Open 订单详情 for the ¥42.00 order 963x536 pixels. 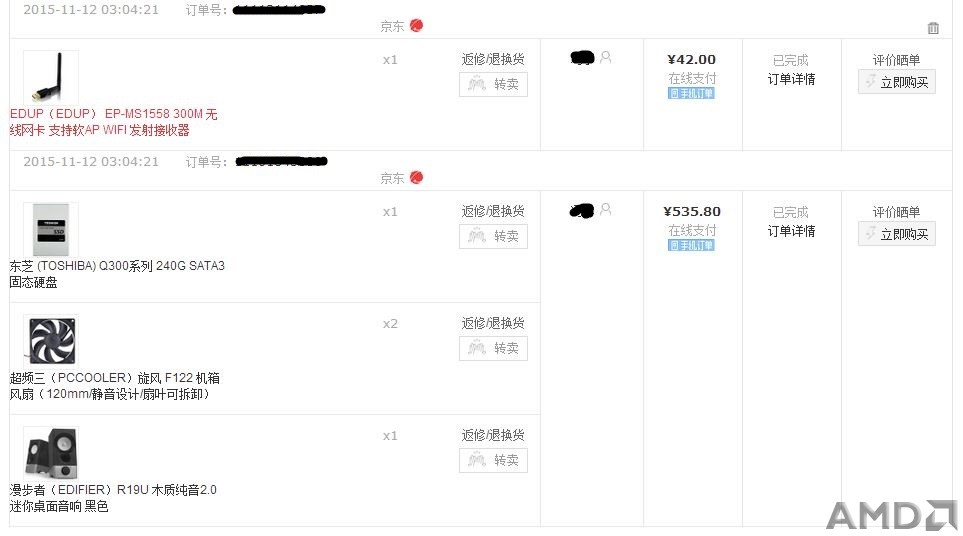pos(791,79)
